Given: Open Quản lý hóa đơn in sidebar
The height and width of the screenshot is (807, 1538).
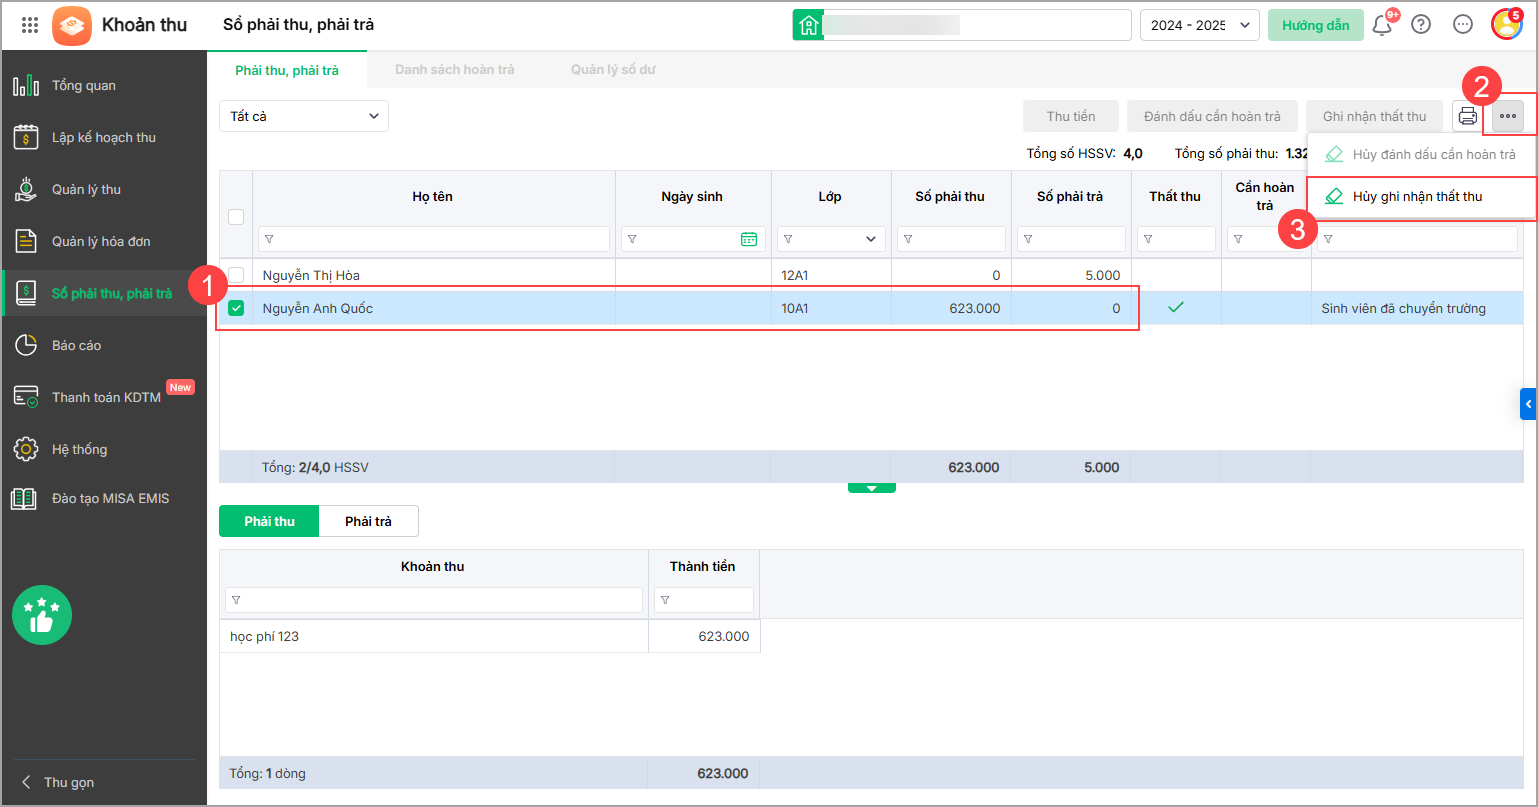Looking at the screenshot, I should [x=104, y=242].
